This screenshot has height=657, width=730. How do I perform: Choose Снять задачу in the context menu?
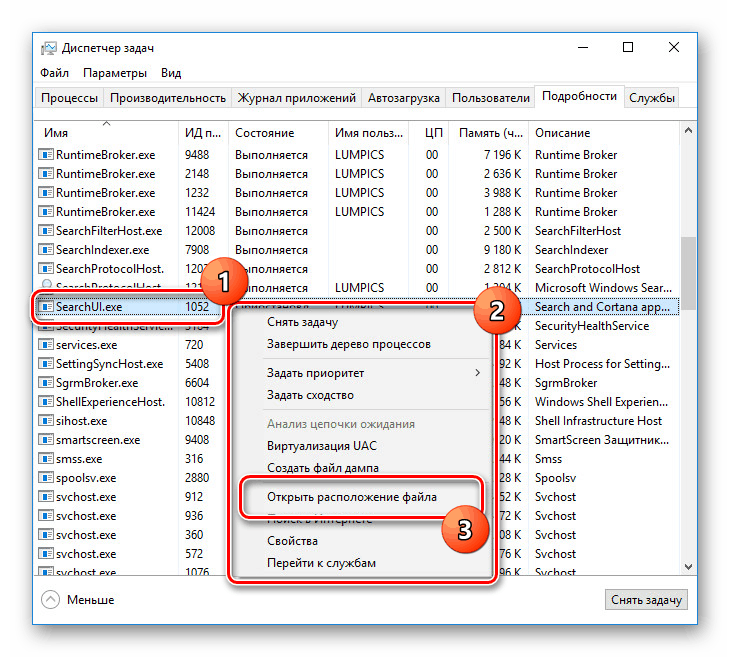pos(302,322)
